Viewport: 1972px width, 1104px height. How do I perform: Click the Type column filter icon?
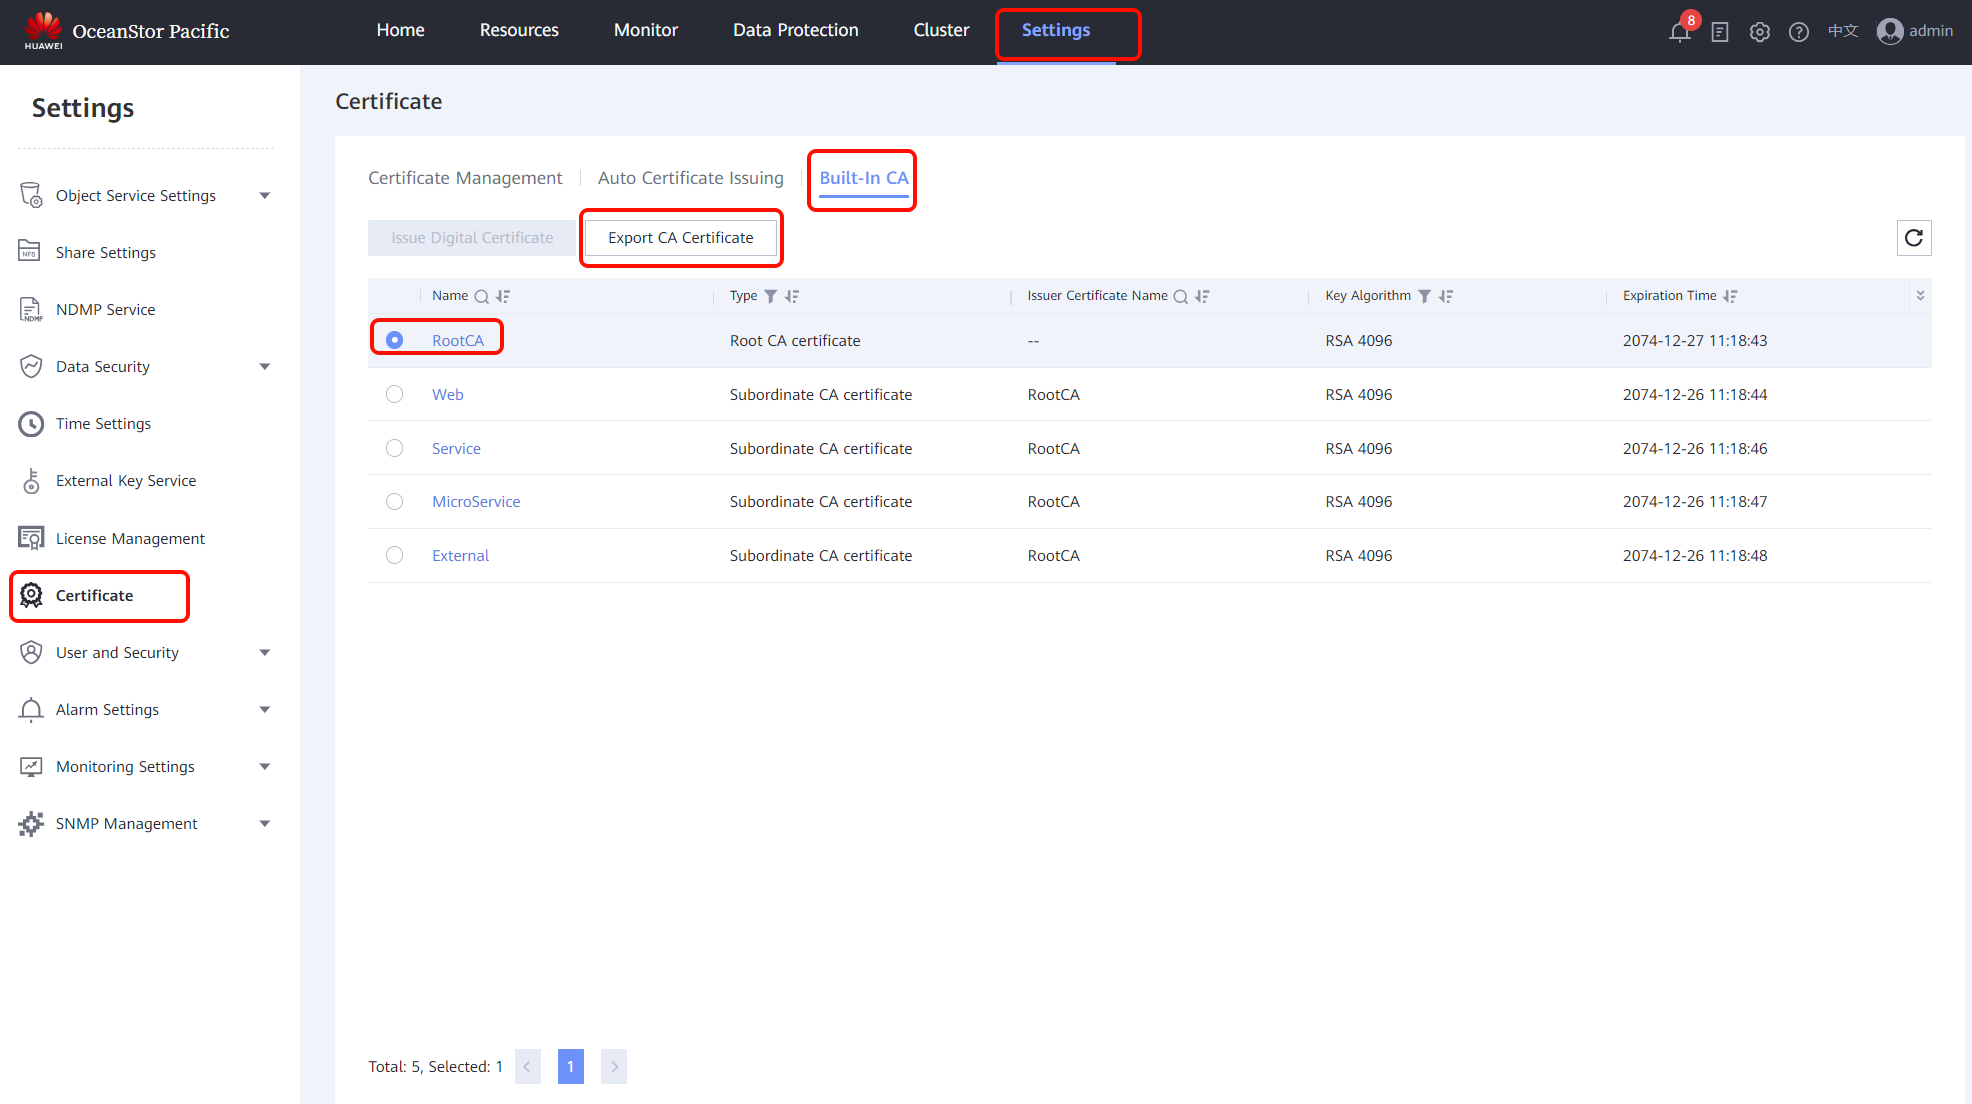[x=770, y=296]
